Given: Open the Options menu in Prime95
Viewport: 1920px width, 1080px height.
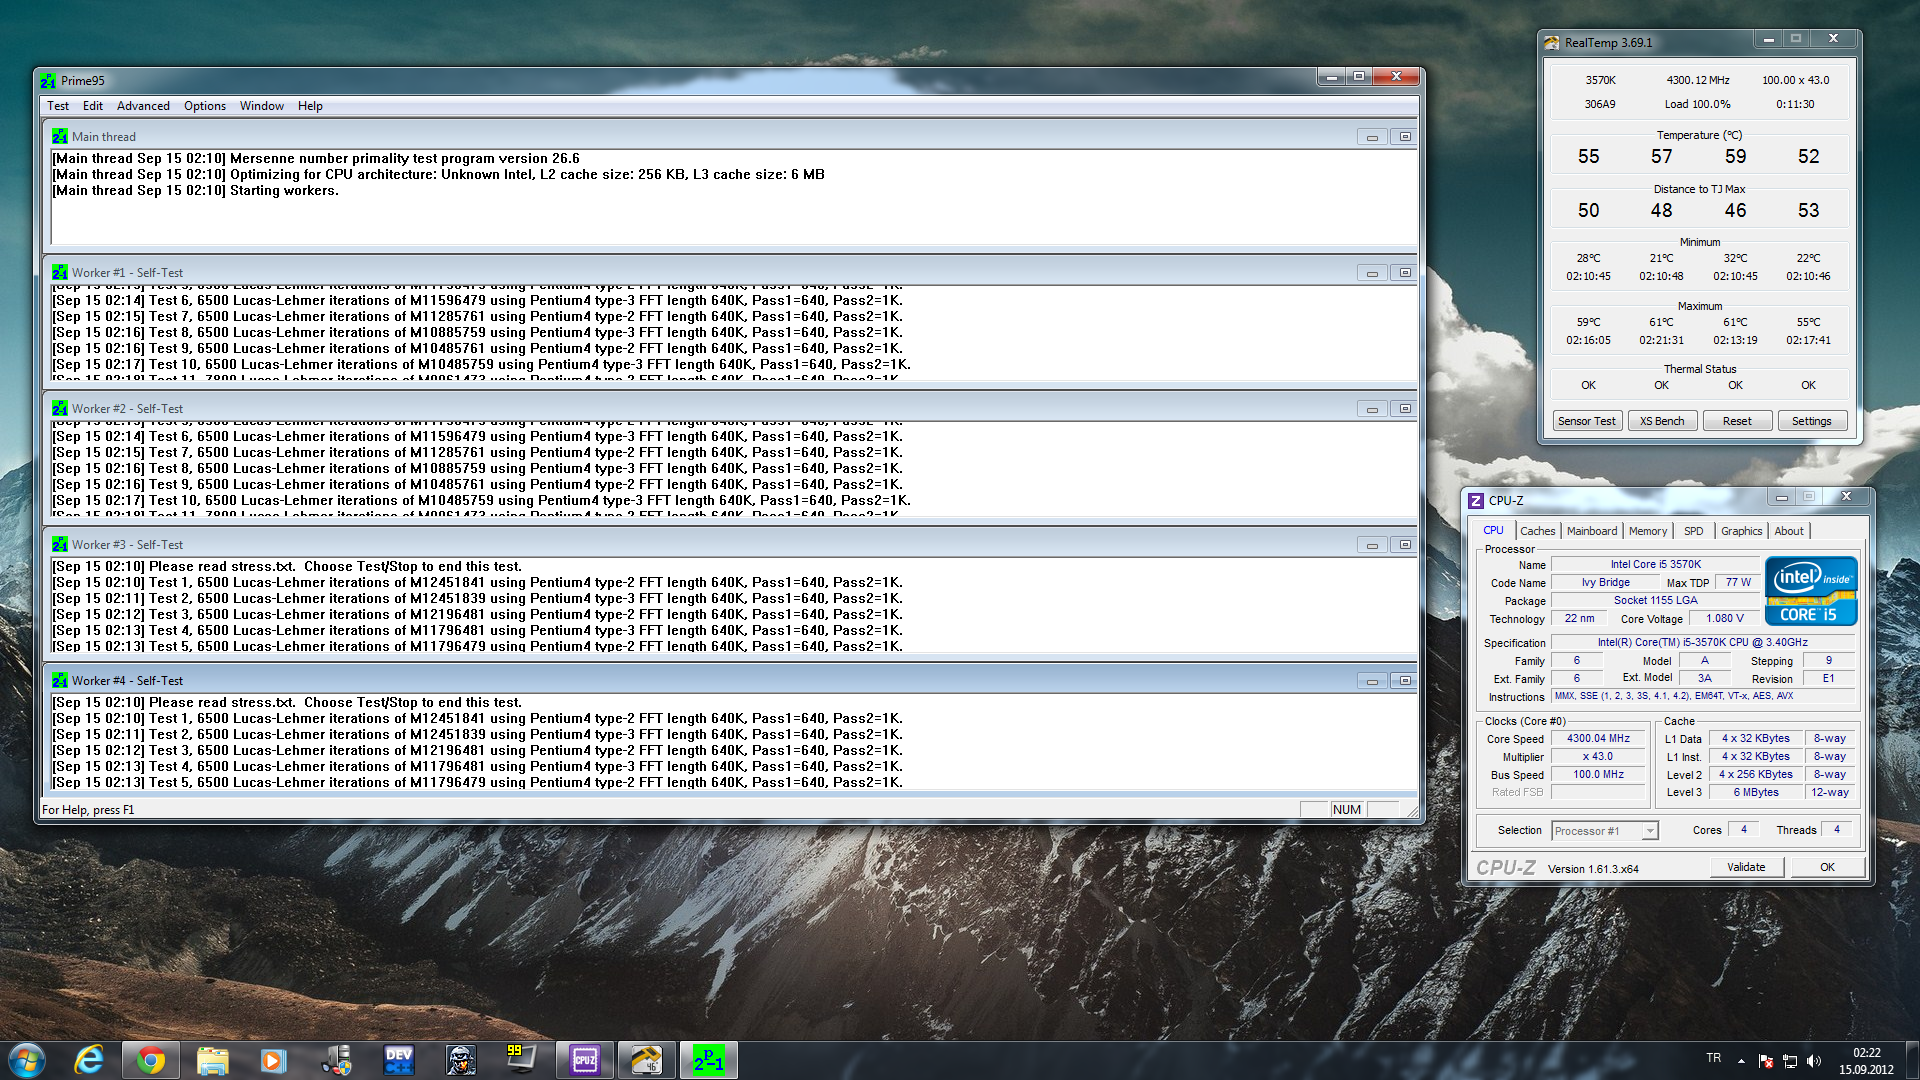Looking at the screenshot, I should coord(205,106).
